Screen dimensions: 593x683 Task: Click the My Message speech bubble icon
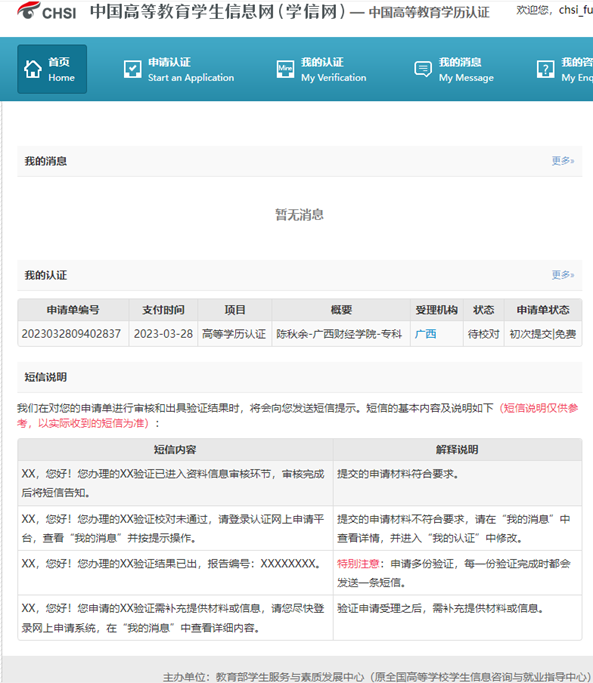click(x=423, y=69)
